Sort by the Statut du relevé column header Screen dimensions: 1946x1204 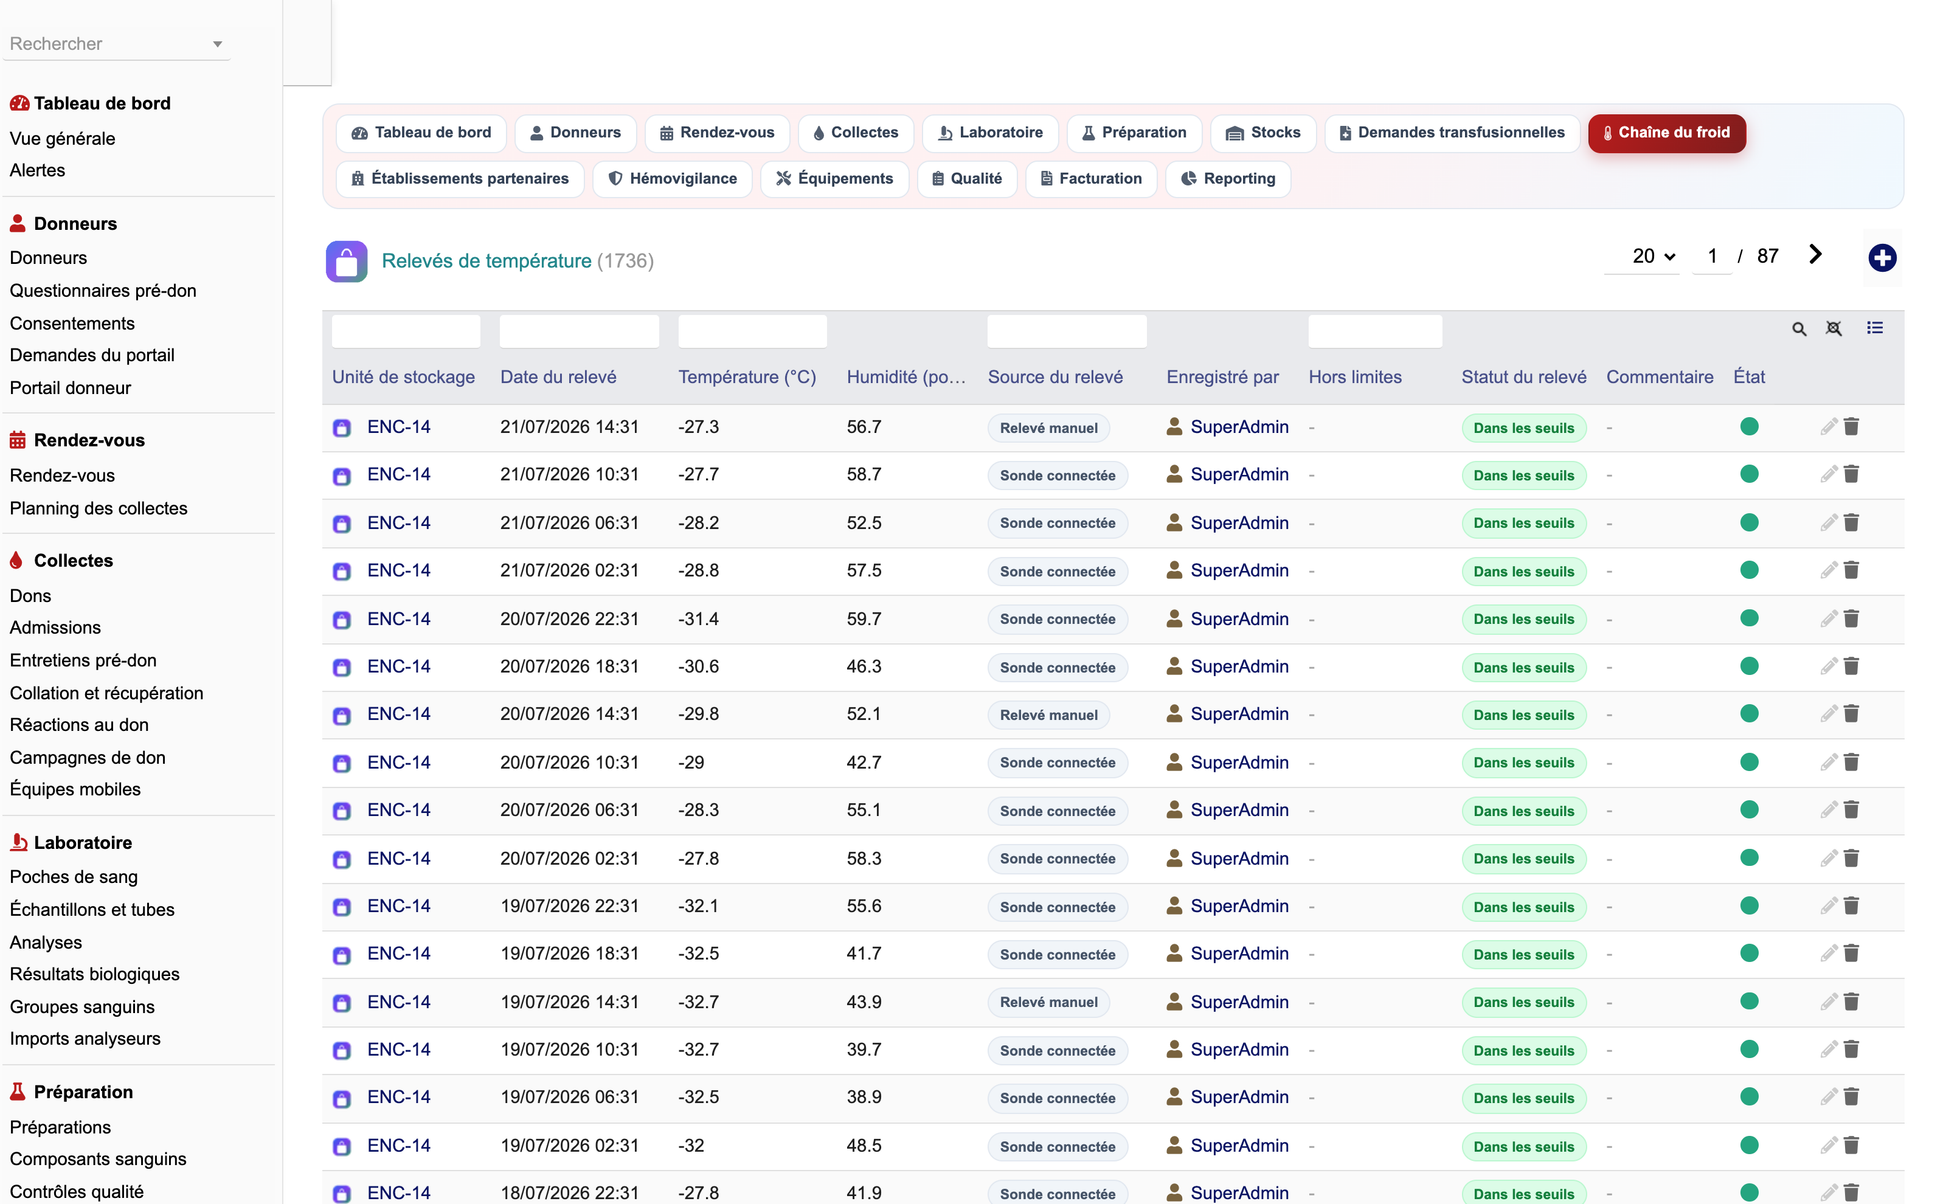pyautogui.click(x=1523, y=377)
